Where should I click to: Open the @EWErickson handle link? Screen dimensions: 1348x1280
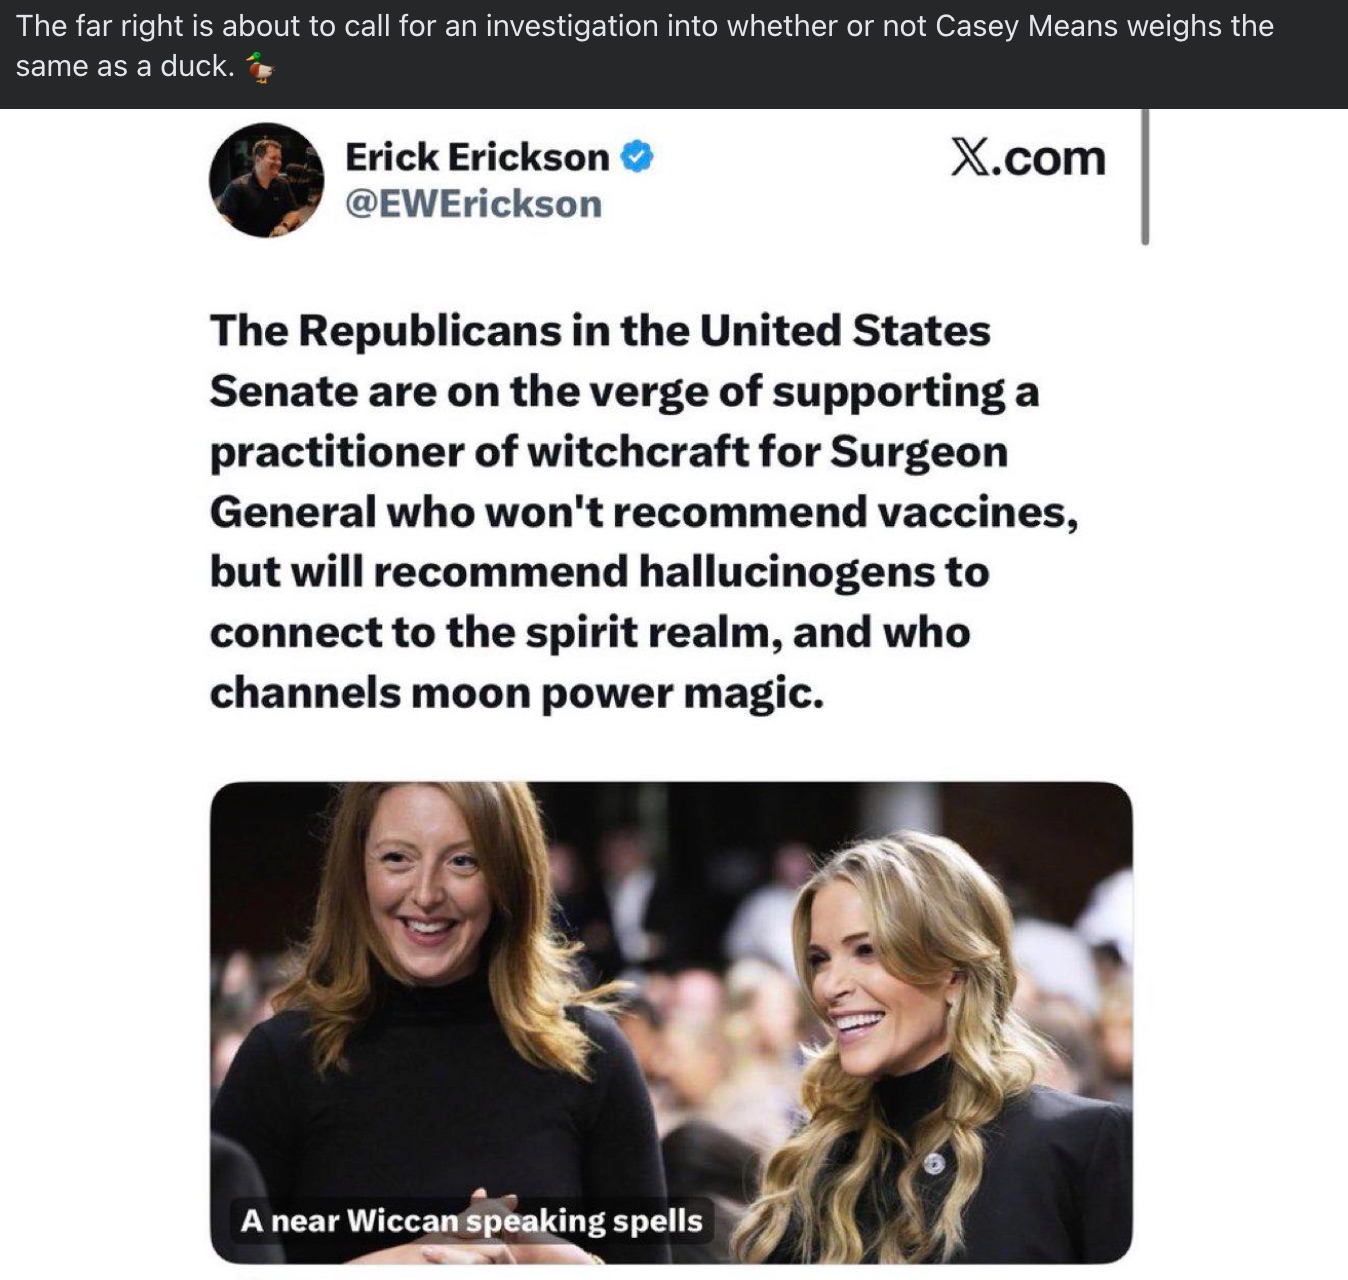pos(473,204)
